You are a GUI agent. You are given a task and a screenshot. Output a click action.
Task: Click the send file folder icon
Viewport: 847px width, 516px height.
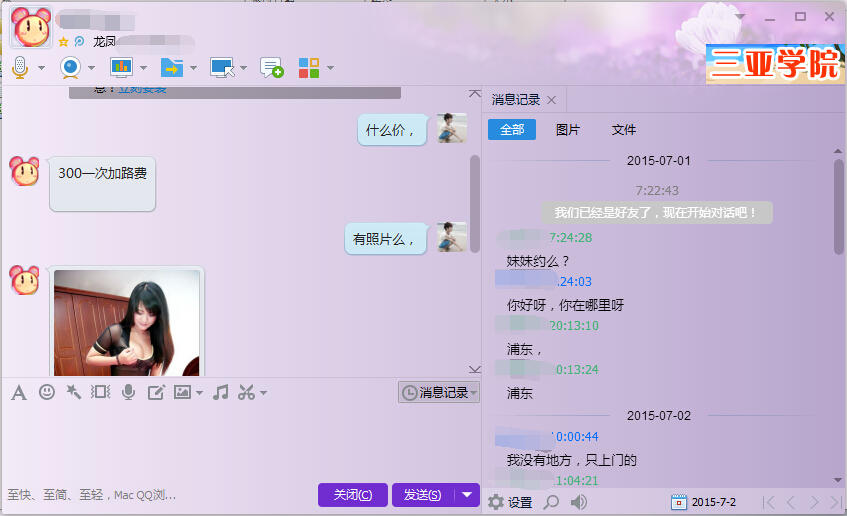click(171, 68)
